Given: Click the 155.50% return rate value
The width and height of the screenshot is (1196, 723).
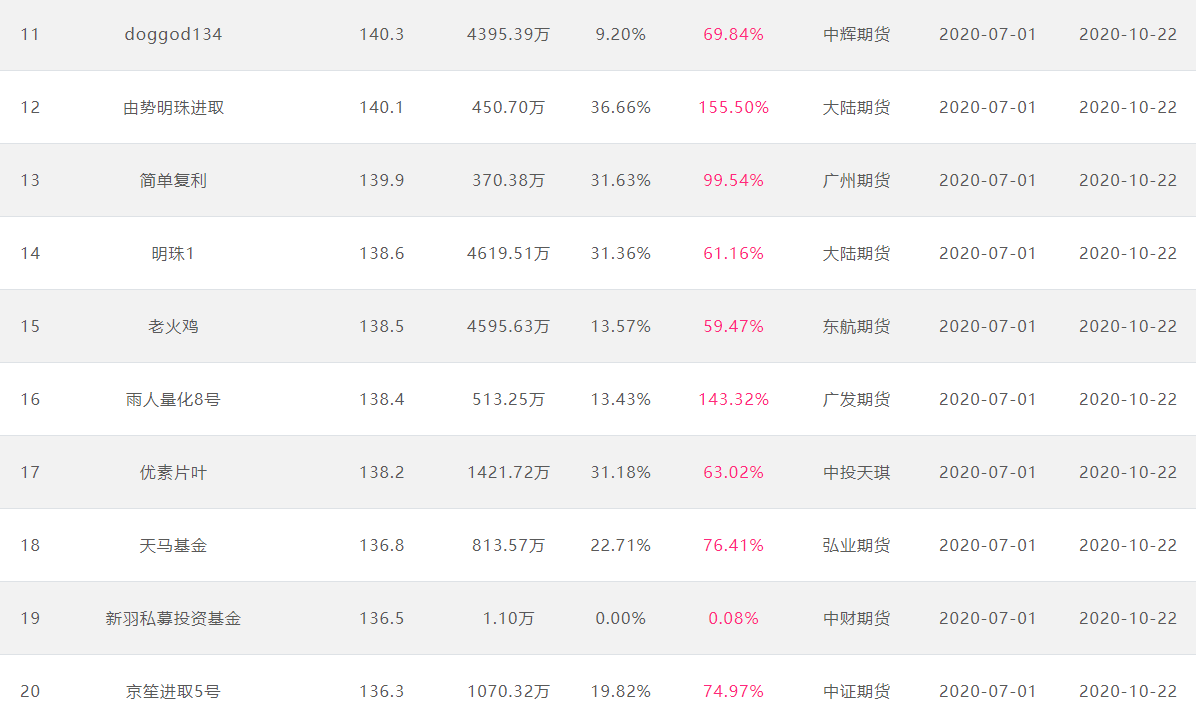Looking at the screenshot, I should coord(734,108).
